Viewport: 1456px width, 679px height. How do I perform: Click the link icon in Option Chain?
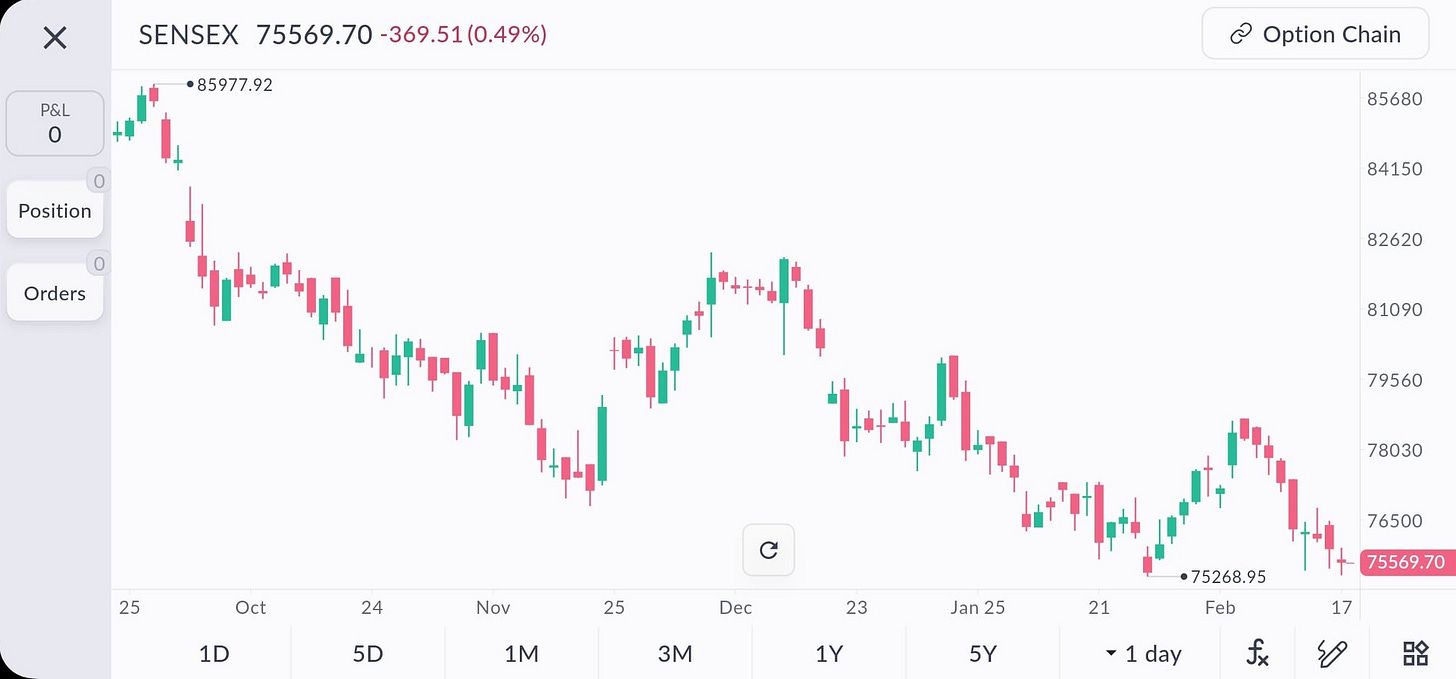point(1241,35)
